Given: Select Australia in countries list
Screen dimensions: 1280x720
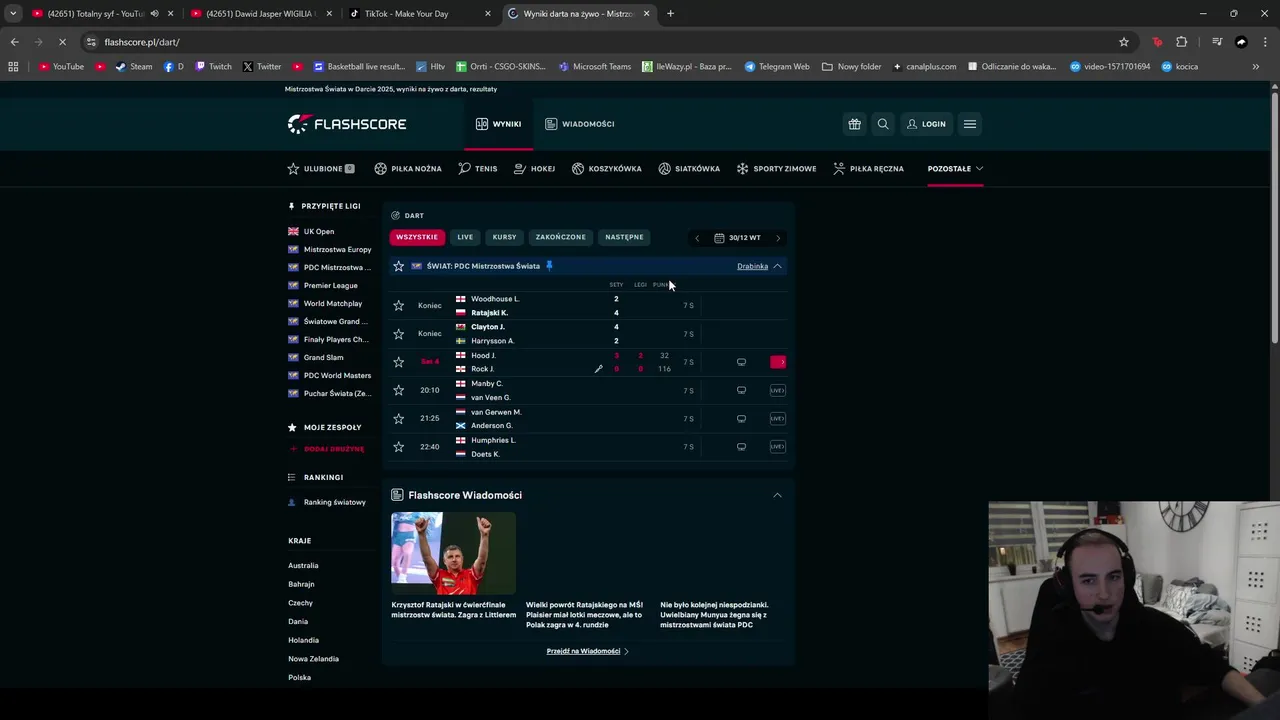Looking at the screenshot, I should [303, 566].
